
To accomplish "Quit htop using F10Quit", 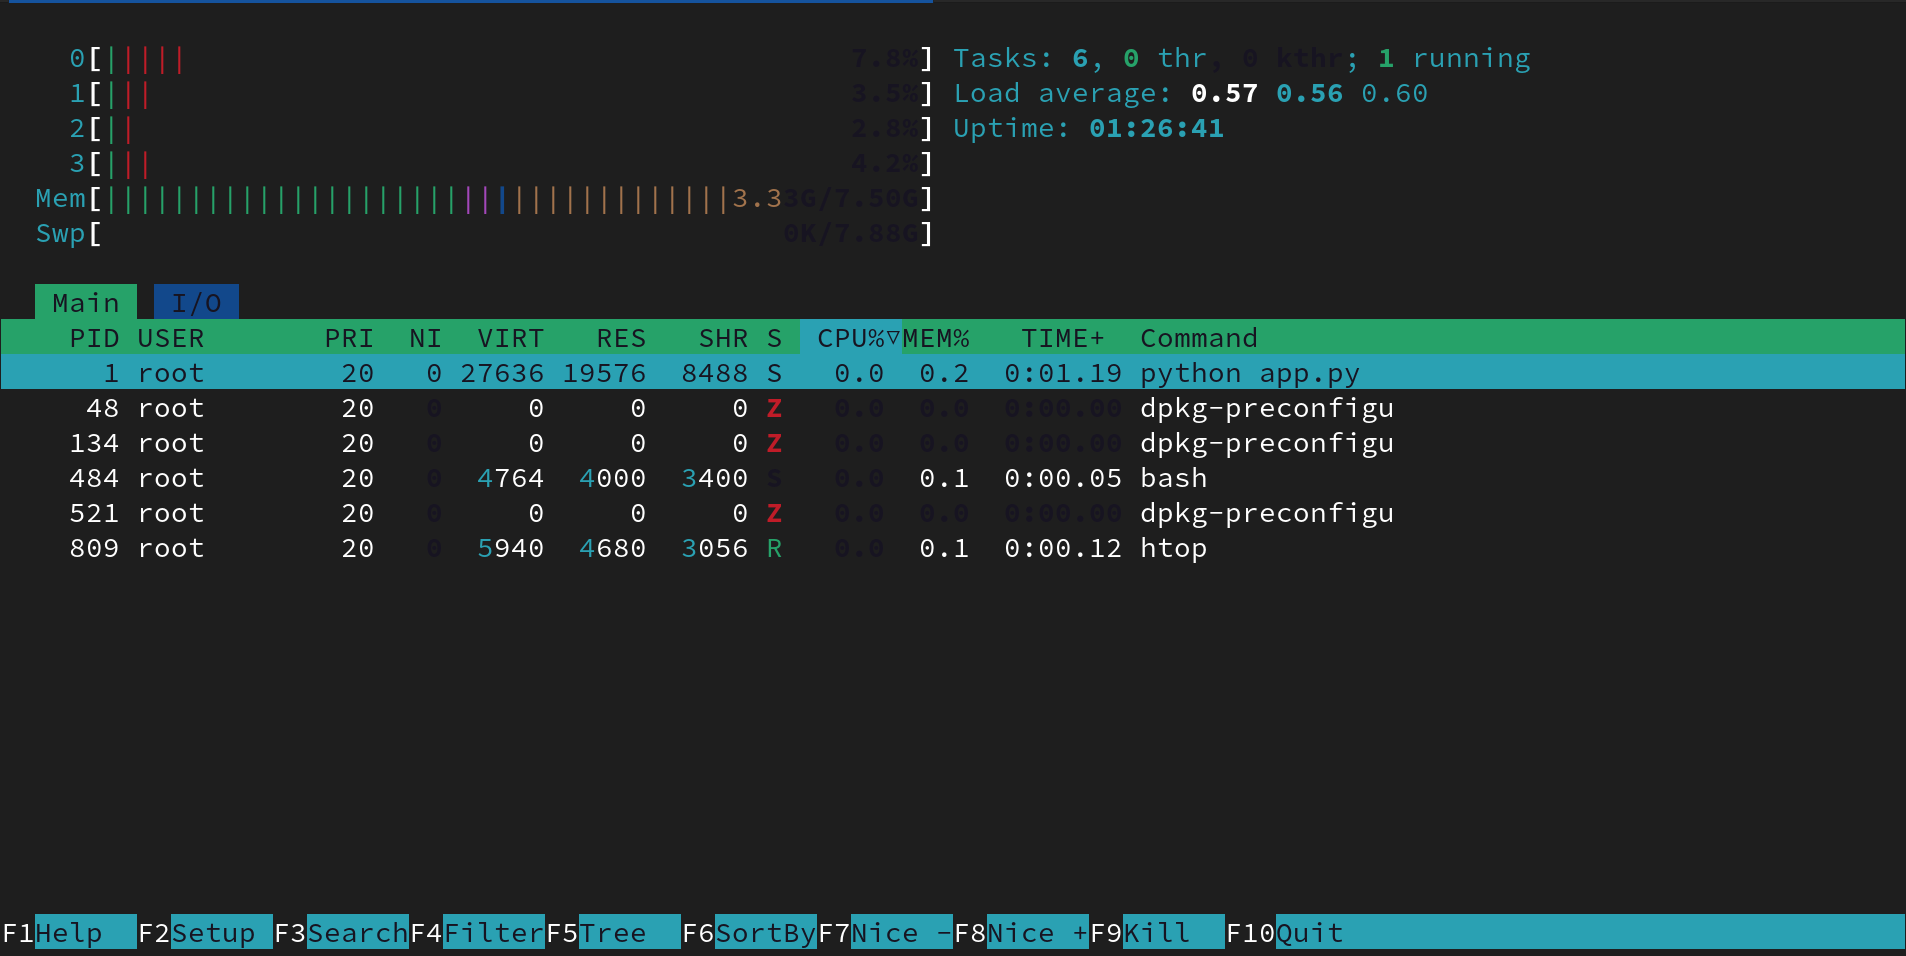I will tap(1290, 933).
